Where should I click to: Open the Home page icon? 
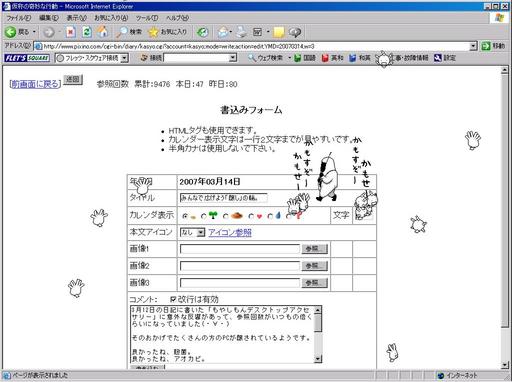(103, 32)
